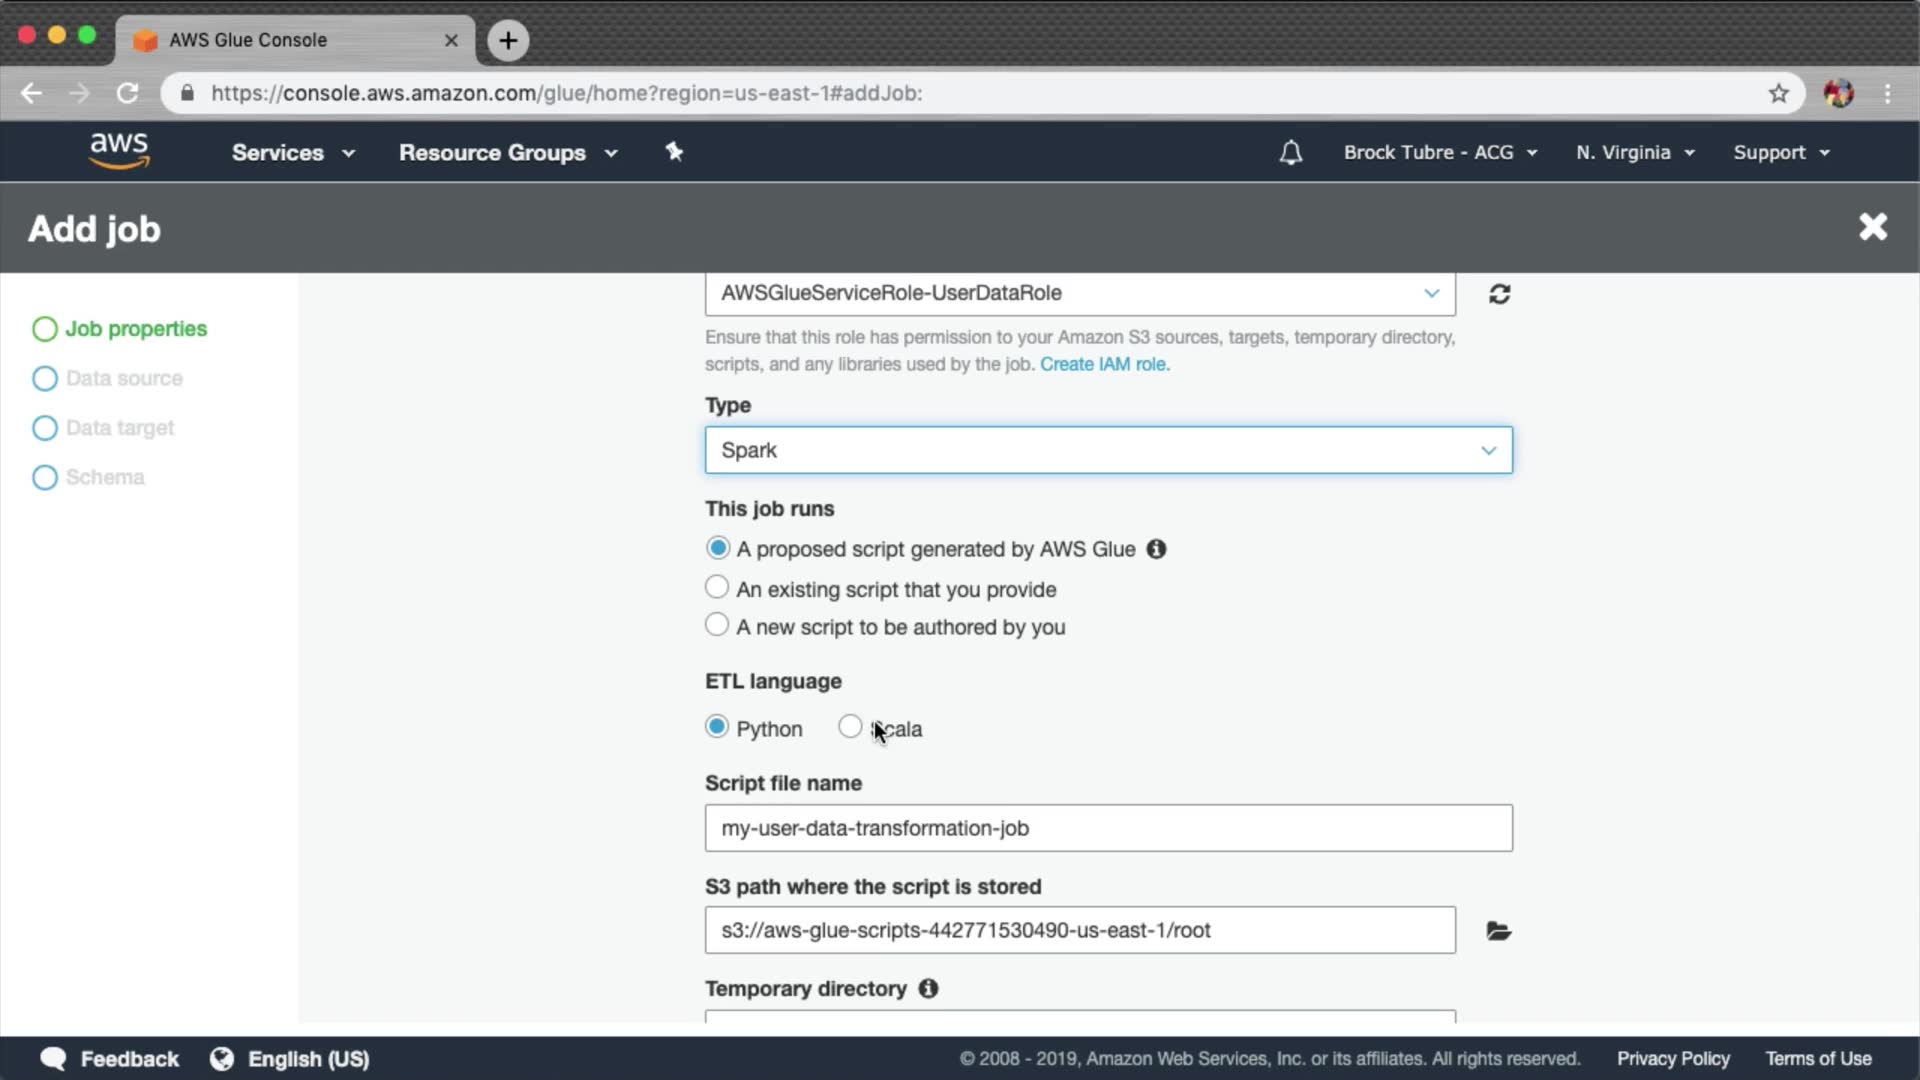
Task: Bookmark page with the star icon
Action: (1778, 93)
